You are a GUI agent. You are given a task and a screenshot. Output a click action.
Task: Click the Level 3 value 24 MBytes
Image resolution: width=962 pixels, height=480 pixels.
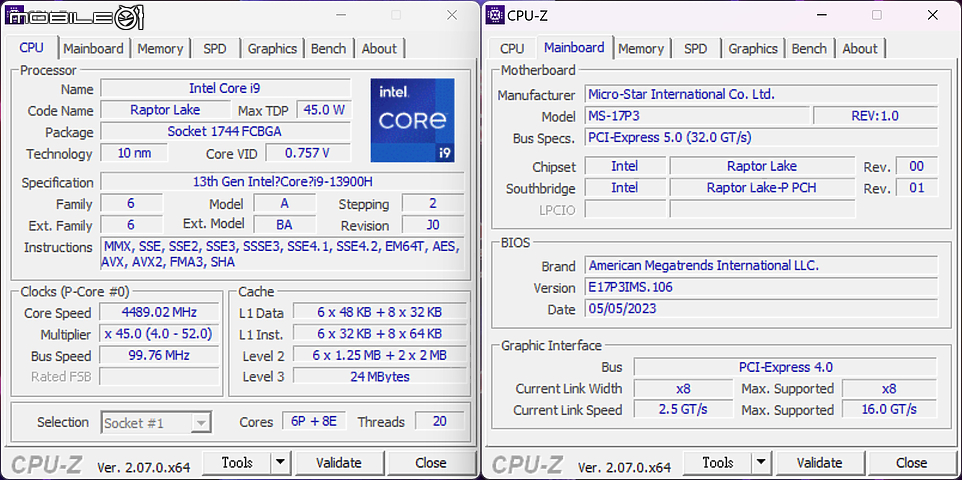click(379, 376)
